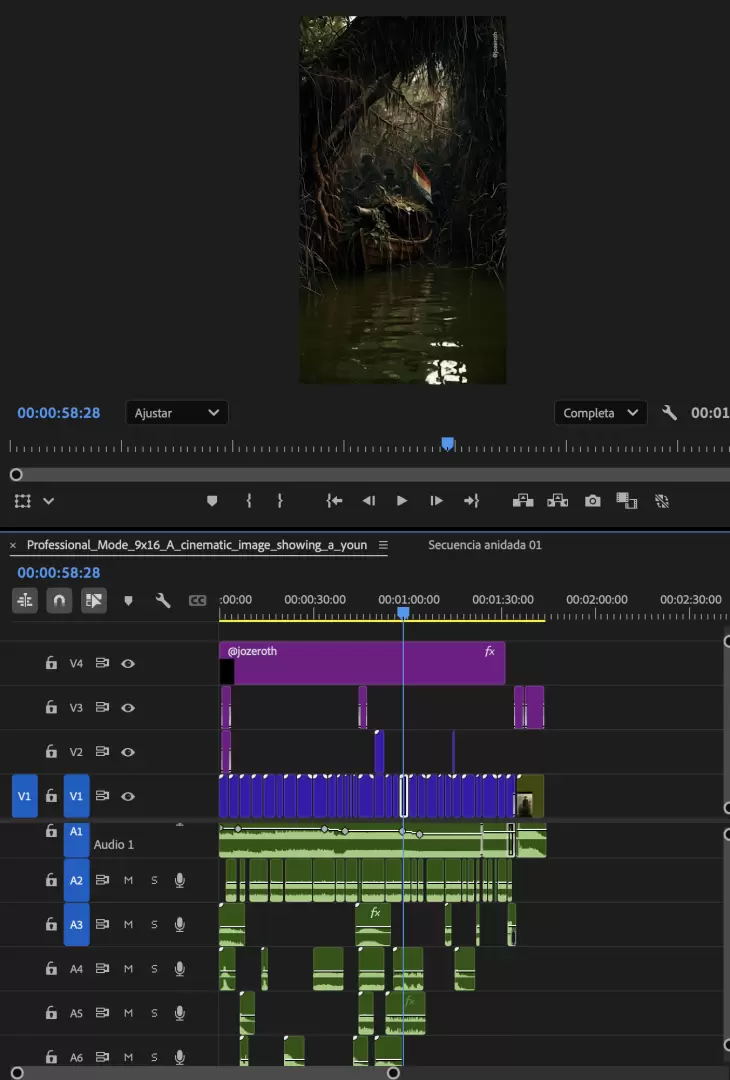This screenshot has height=1080, width=730.
Task: Play the sequence in program monitor
Action: (402, 501)
